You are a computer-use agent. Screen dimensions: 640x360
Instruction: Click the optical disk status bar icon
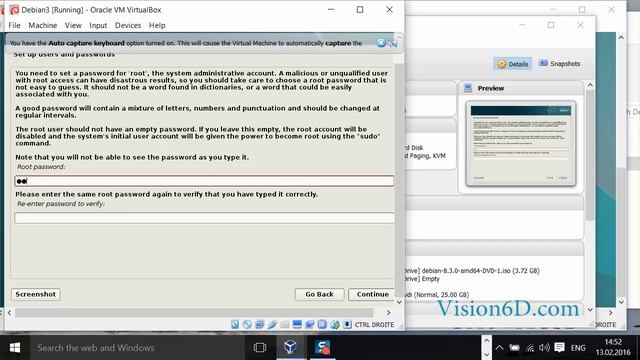(247, 324)
